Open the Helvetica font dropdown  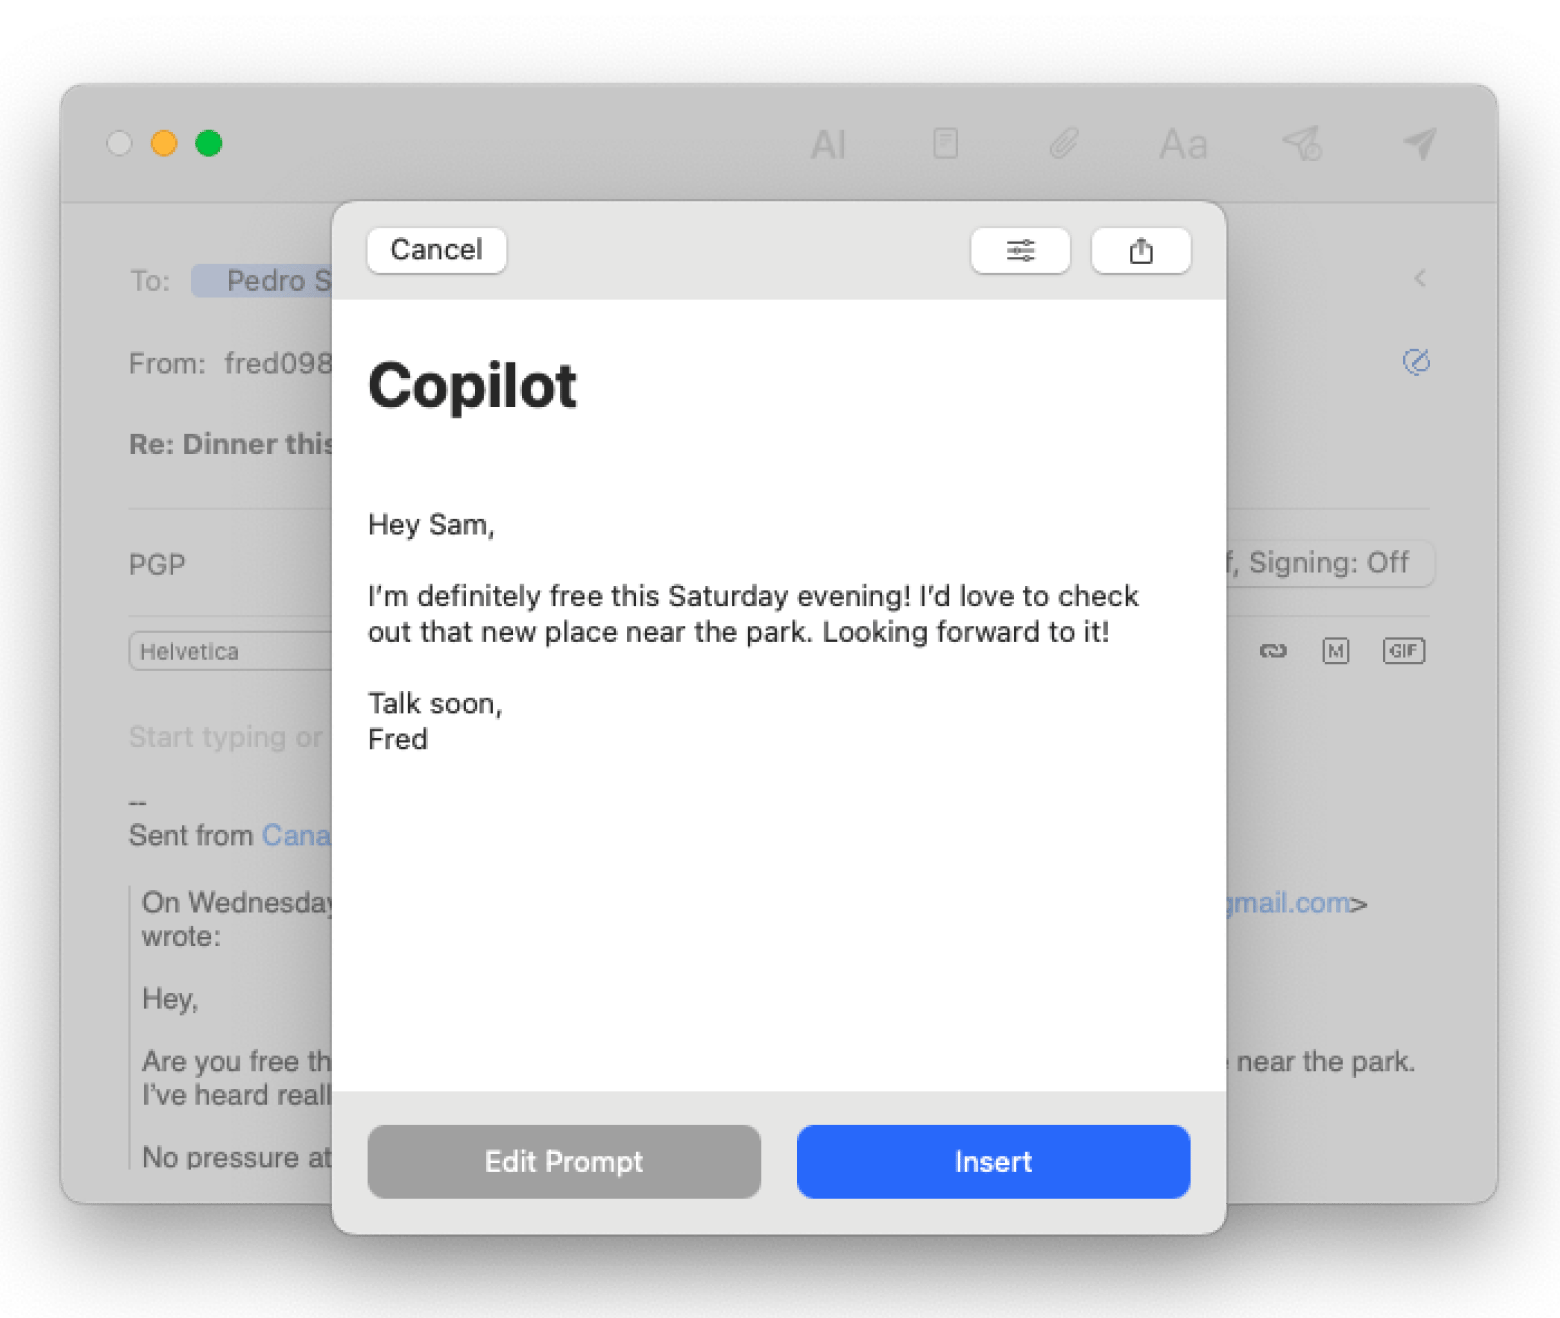232,651
